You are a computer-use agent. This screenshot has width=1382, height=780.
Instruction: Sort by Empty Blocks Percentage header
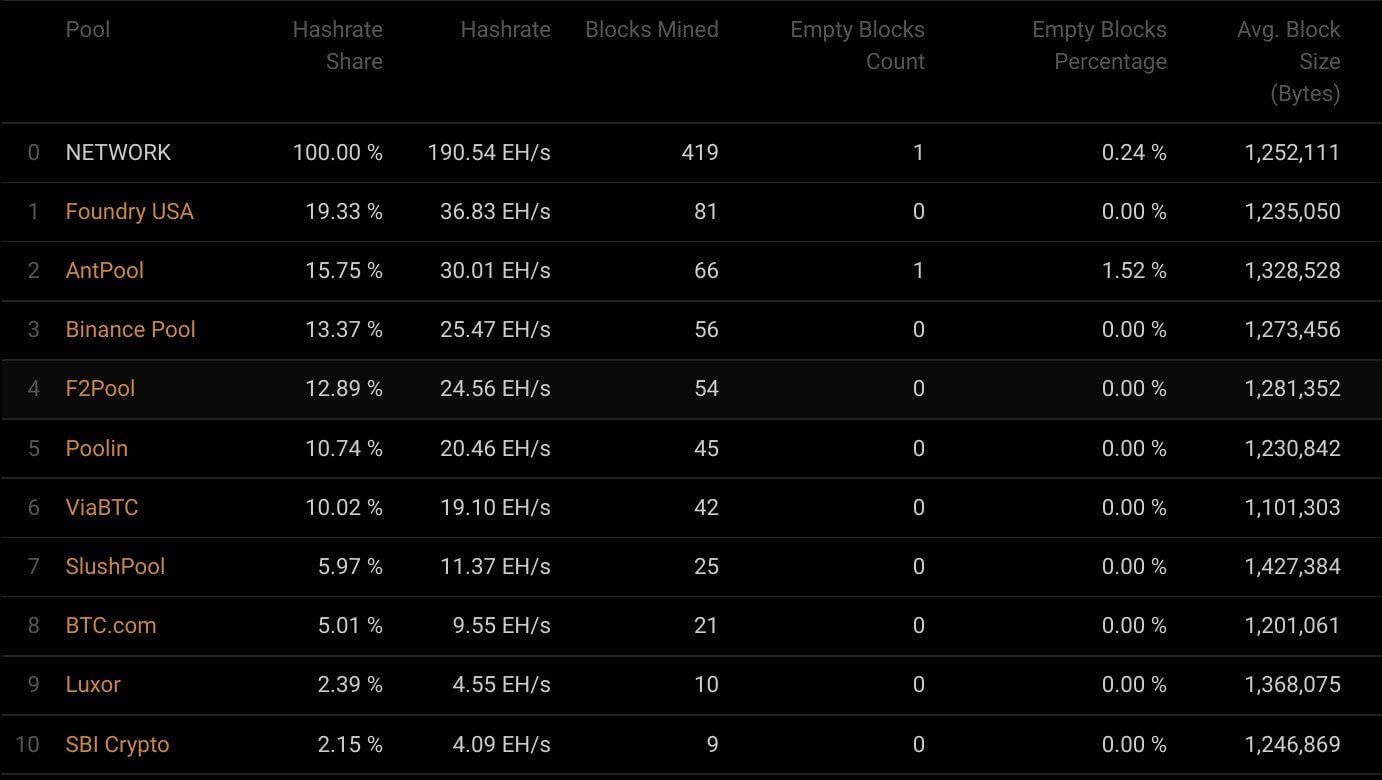point(1099,46)
